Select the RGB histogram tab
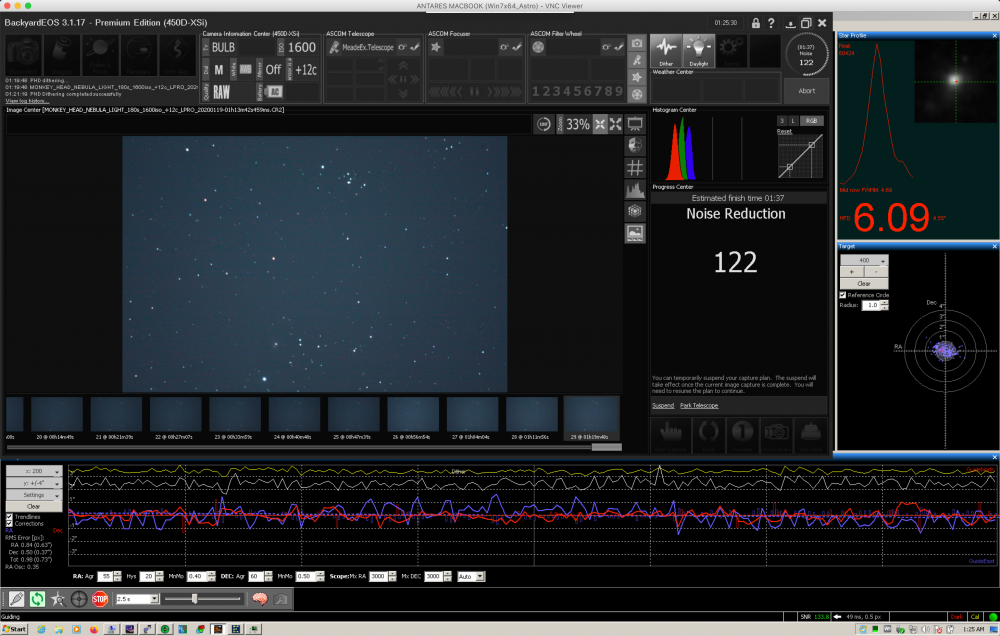Image resolution: width=1000 pixels, height=636 pixels. [x=812, y=121]
